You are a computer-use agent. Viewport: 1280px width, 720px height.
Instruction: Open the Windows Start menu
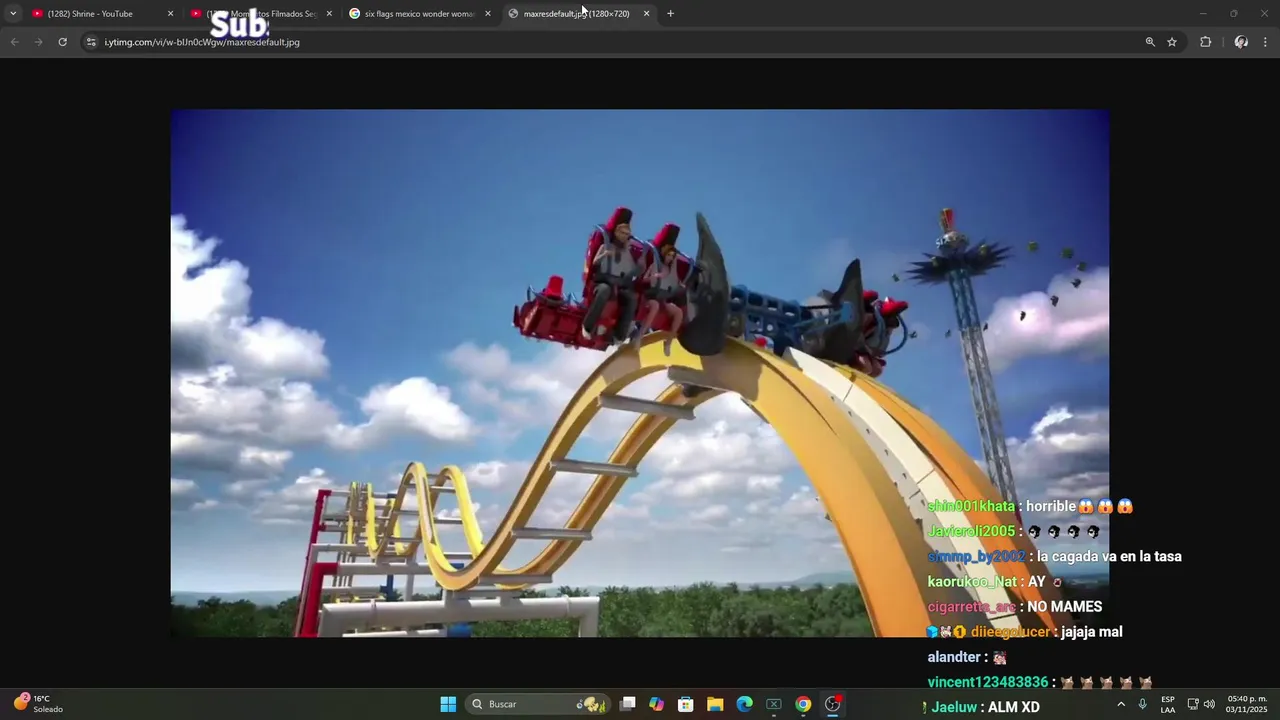pyautogui.click(x=448, y=704)
